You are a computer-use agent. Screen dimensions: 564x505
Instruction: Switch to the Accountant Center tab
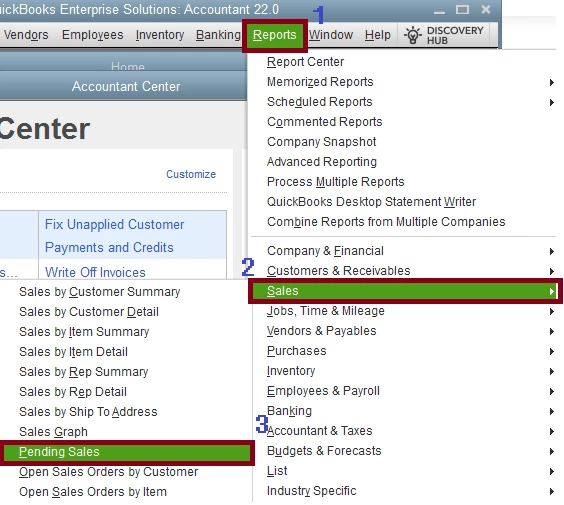[x=126, y=86]
